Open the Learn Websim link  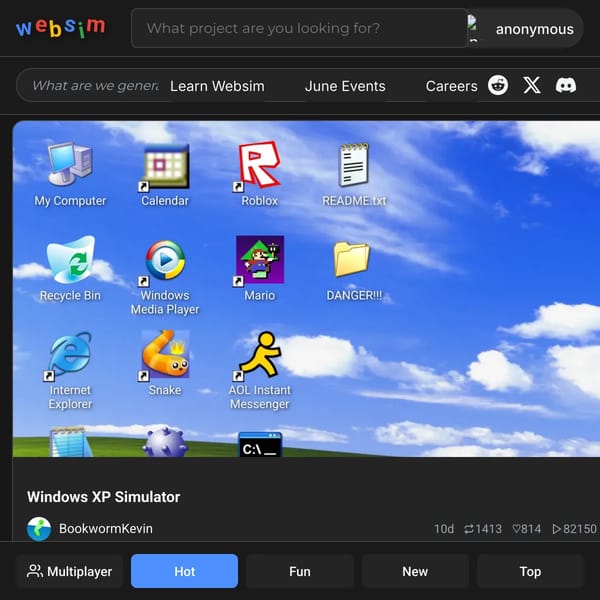pyautogui.click(x=217, y=86)
